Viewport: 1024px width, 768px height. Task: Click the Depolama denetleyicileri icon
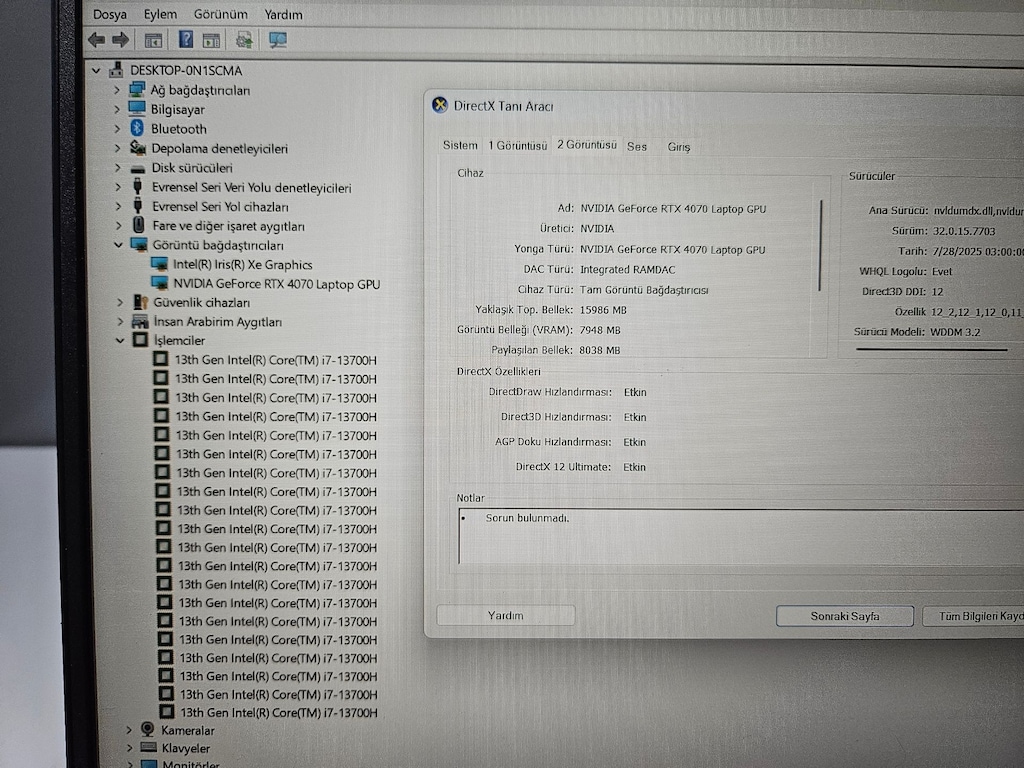pos(137,148)
